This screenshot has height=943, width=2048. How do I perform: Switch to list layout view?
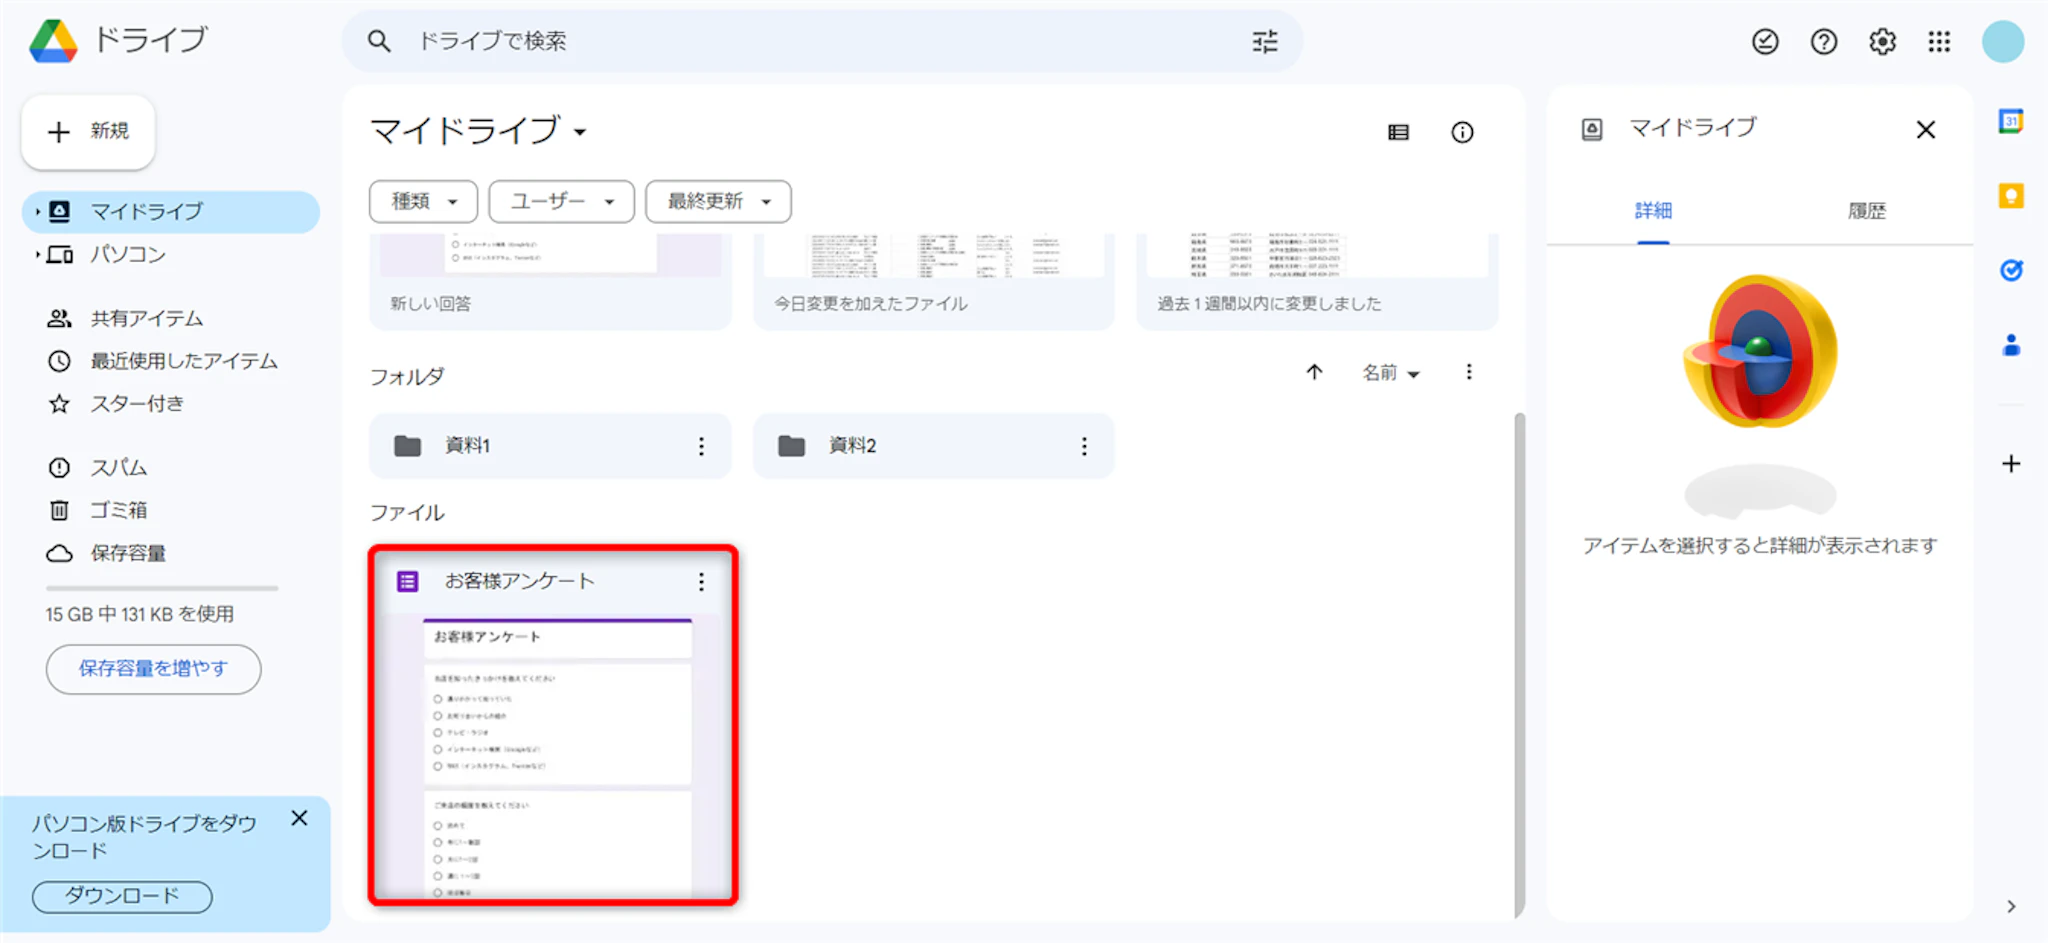[x=1398, y=132]
